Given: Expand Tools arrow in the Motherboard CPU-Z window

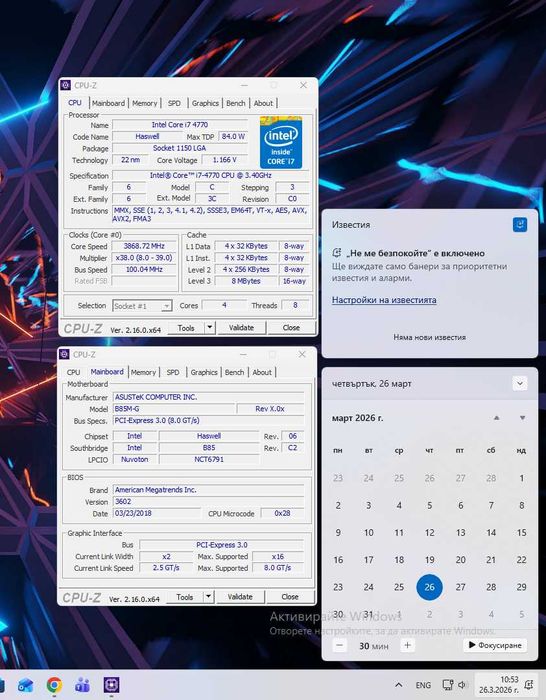Looking at the screenshot, I should pos(208,597).
